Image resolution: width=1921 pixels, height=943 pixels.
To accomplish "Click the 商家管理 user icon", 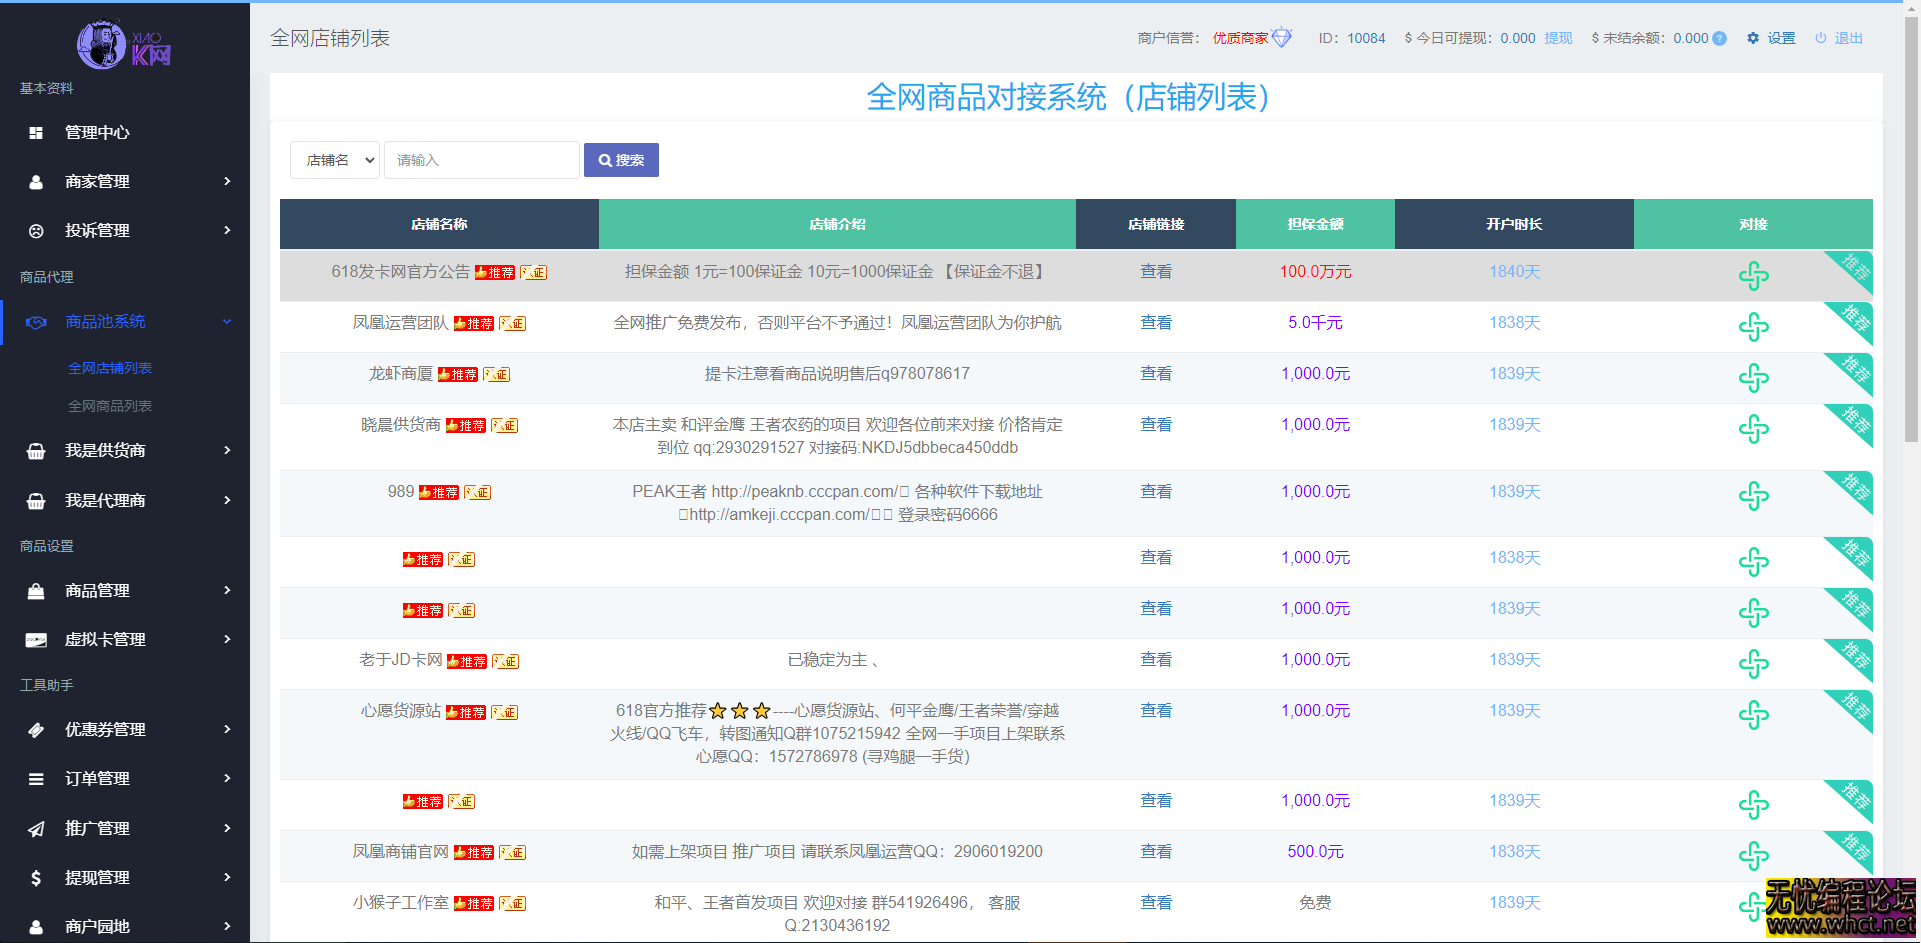I will click(36, 181).
